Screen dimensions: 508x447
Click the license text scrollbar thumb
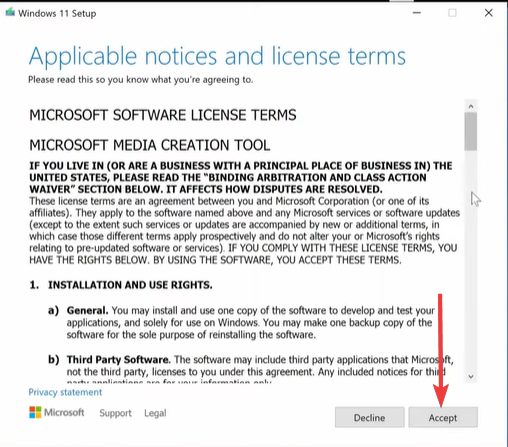pos(471,131)
